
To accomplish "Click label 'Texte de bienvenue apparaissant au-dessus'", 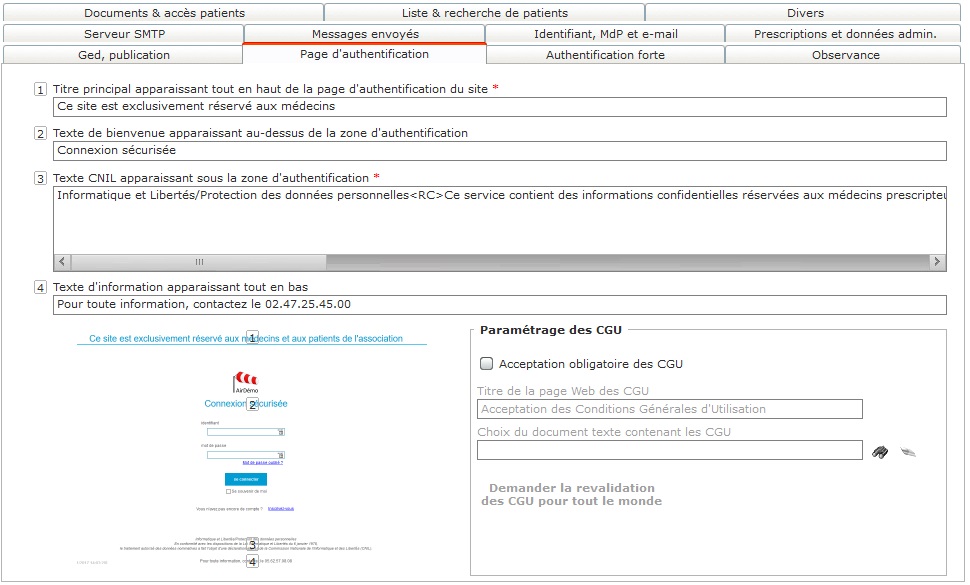I will (x=260, y=133).
